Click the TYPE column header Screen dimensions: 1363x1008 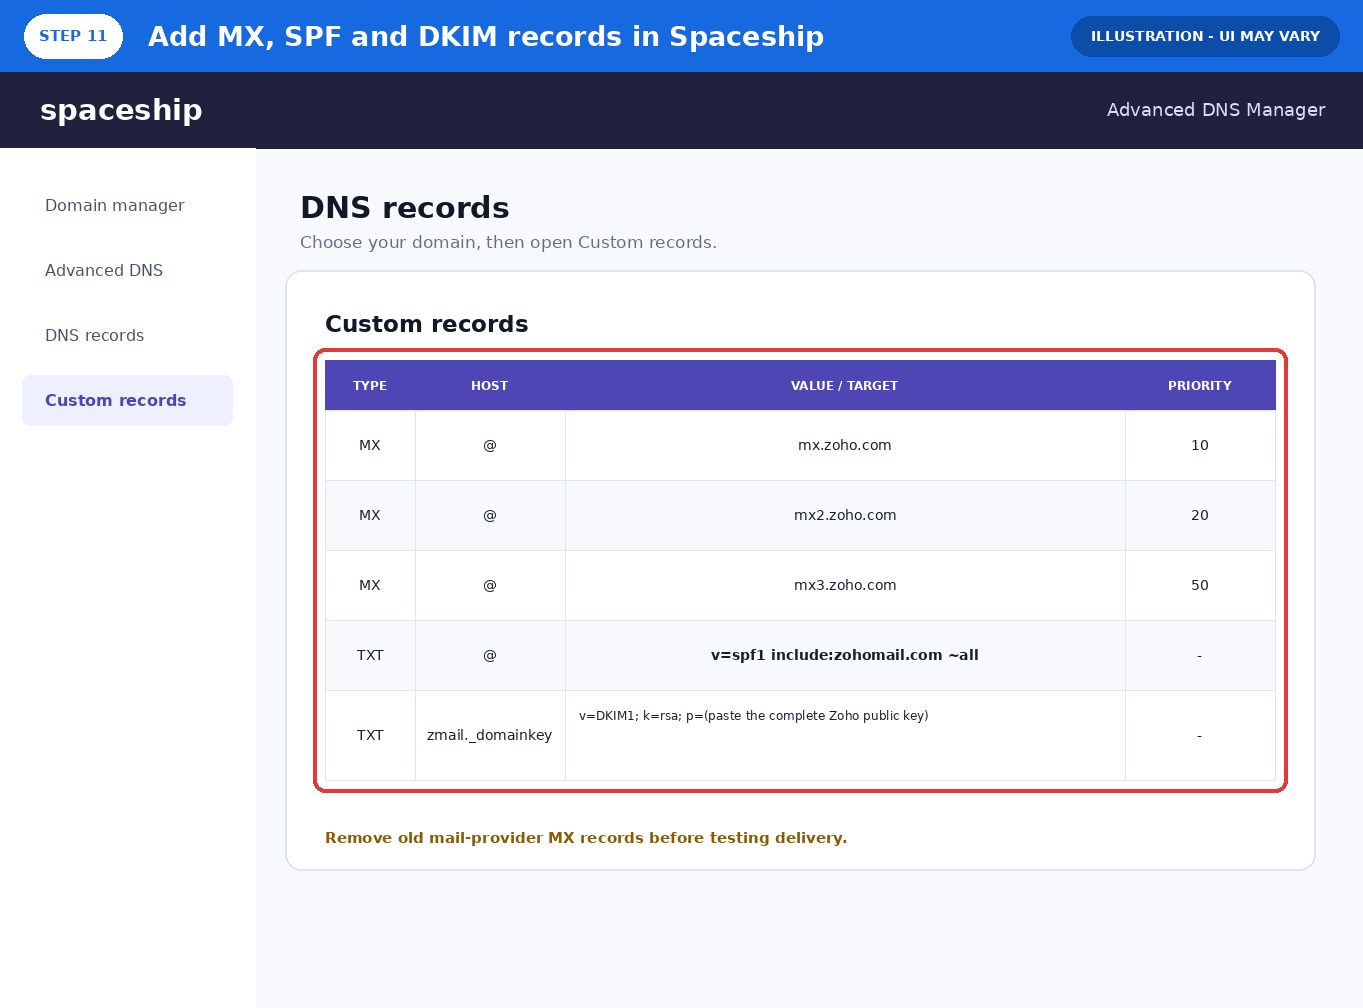[370, 385]
